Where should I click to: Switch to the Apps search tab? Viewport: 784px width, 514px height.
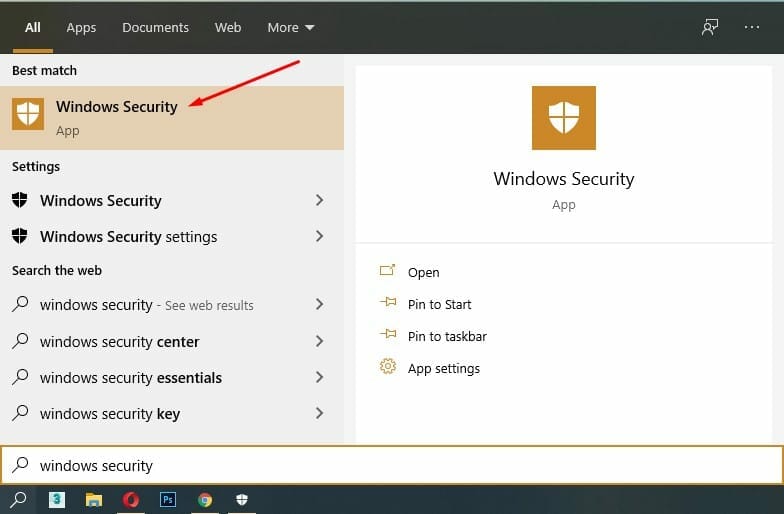(x=81, y=28)
